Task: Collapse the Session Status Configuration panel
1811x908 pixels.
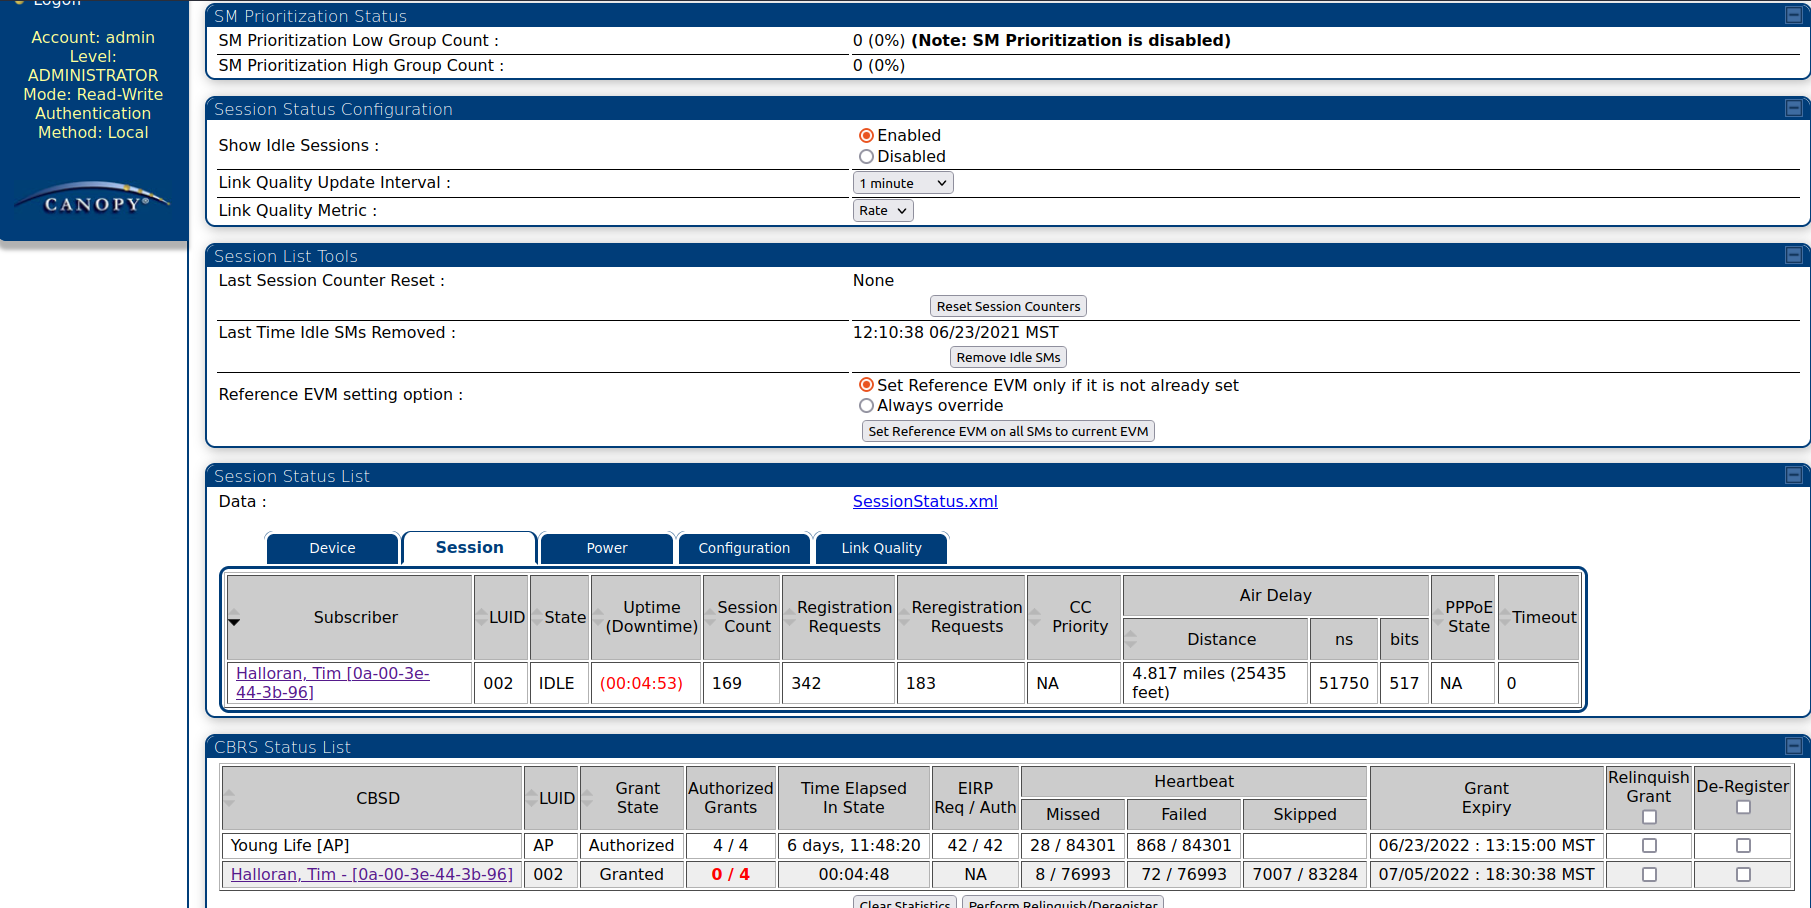Action: point(1793,108)
